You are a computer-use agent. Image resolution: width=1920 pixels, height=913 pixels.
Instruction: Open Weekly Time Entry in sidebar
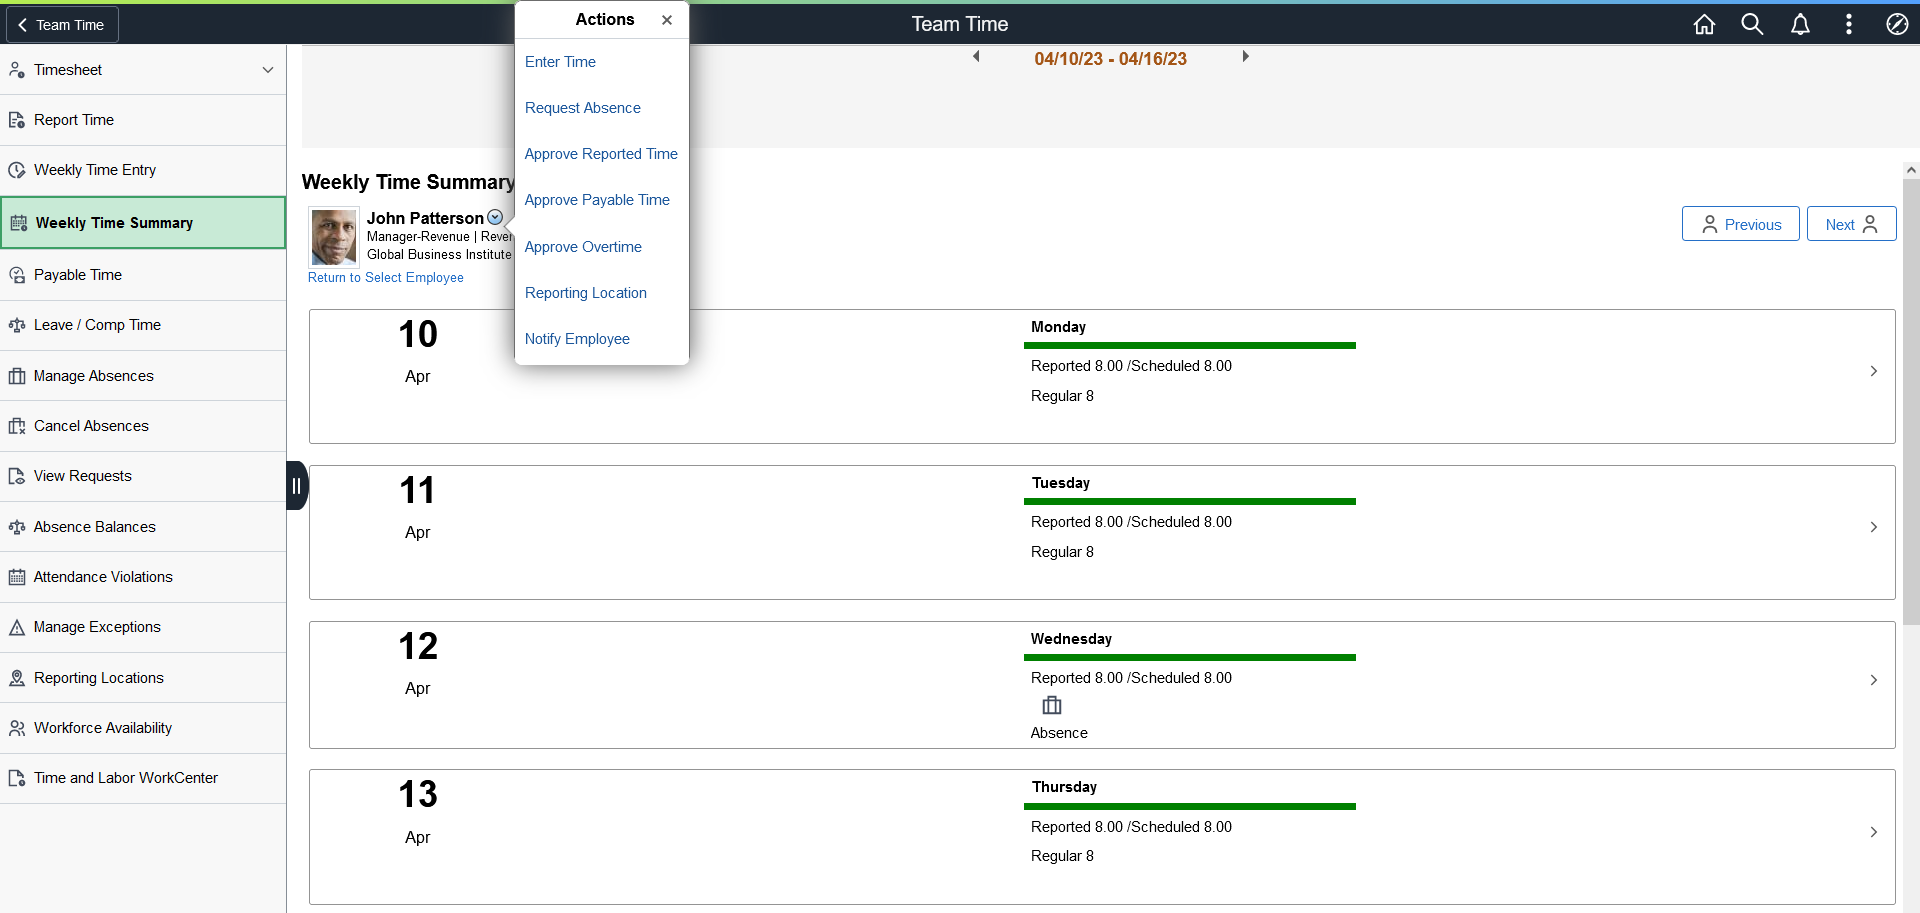tap(143, 170)
